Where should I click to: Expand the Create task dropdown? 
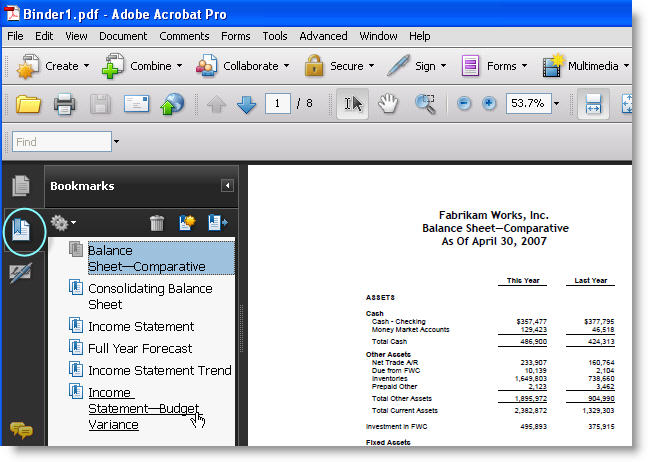(86, 66)
